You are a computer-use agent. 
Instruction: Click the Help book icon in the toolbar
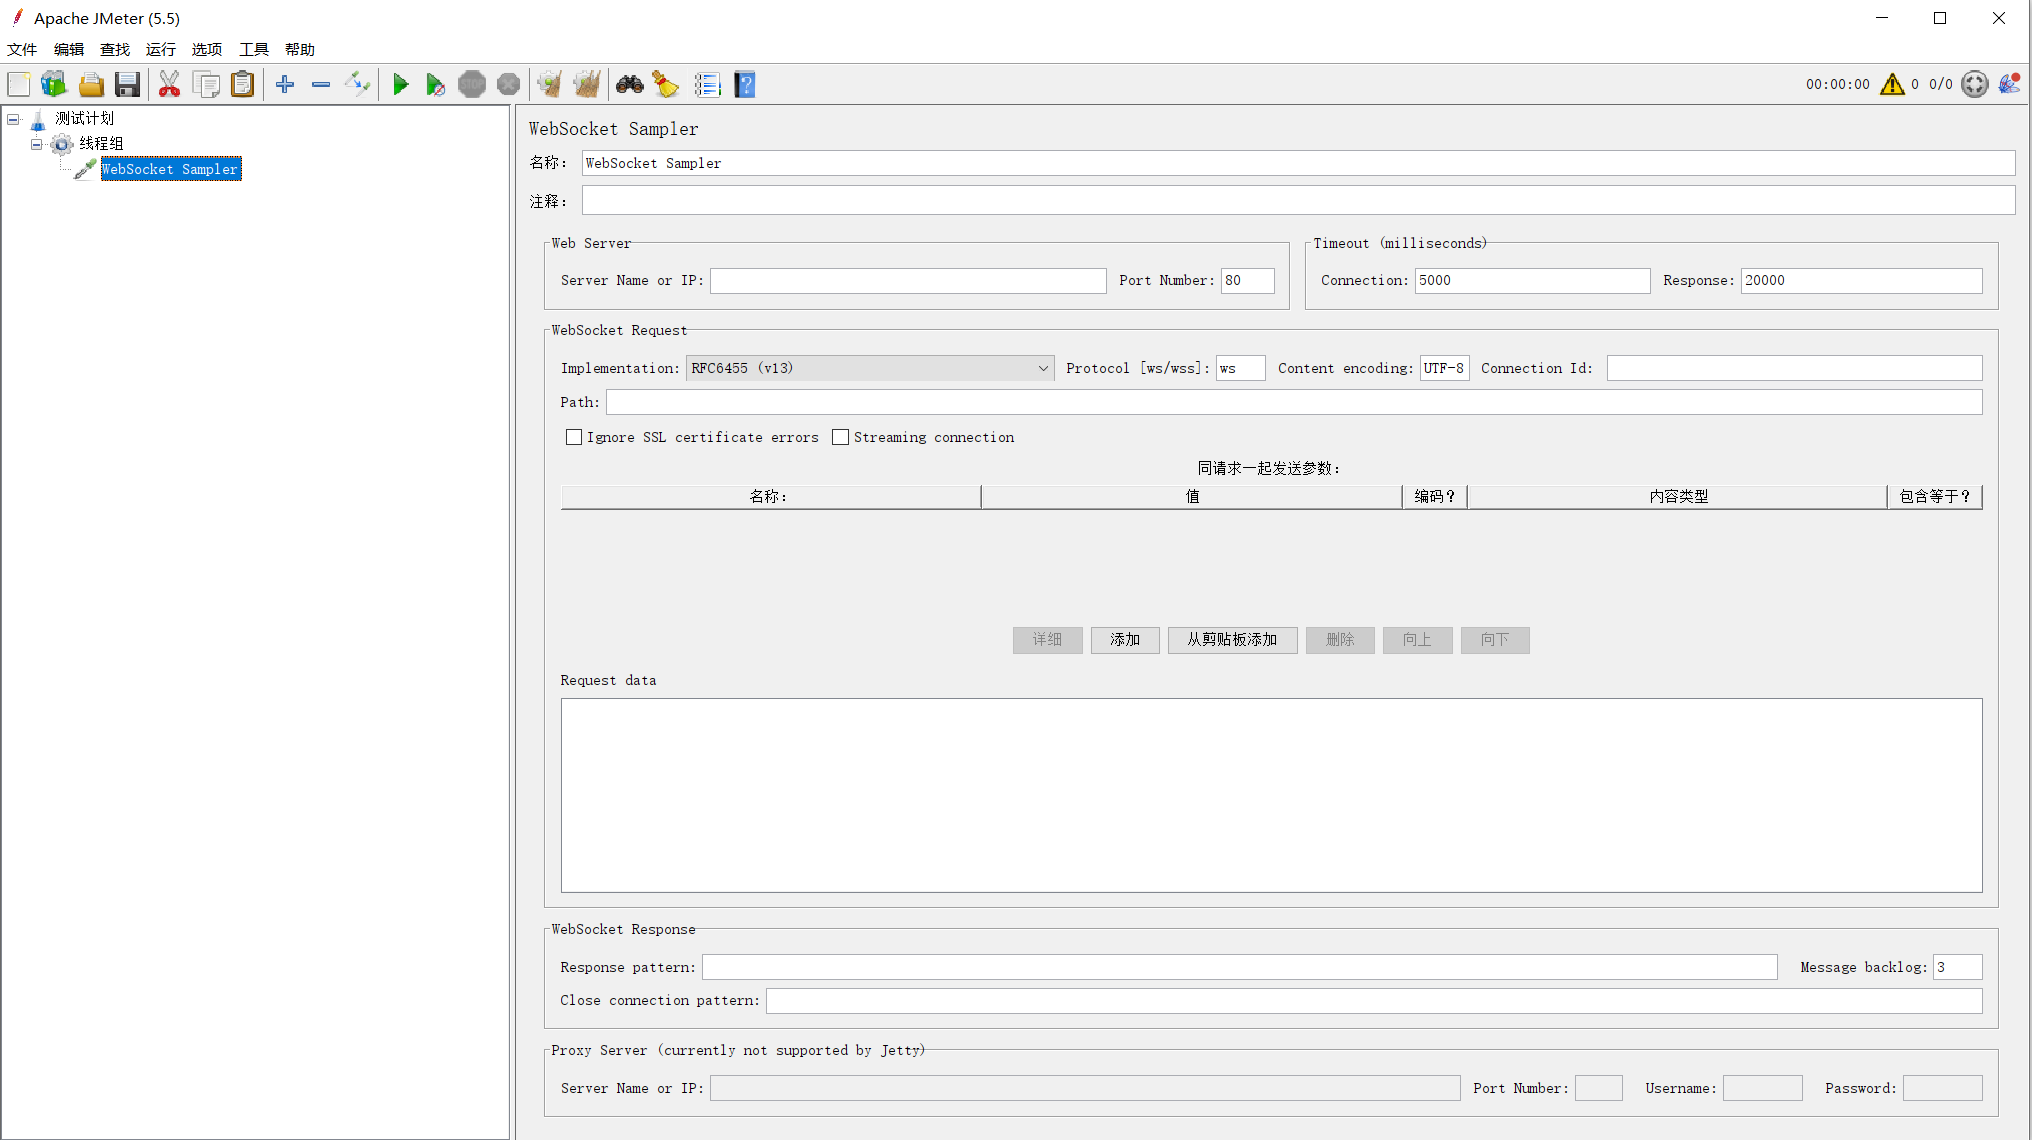click(x=744, y=84)
